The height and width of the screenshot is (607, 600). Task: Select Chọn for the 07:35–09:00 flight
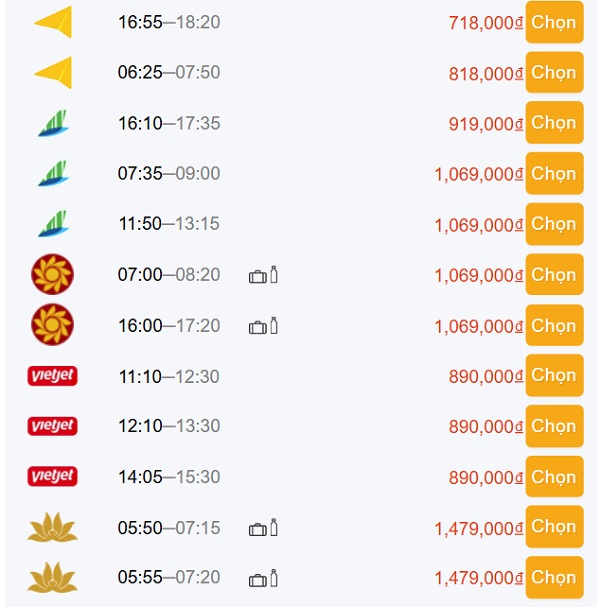(554, 174)
